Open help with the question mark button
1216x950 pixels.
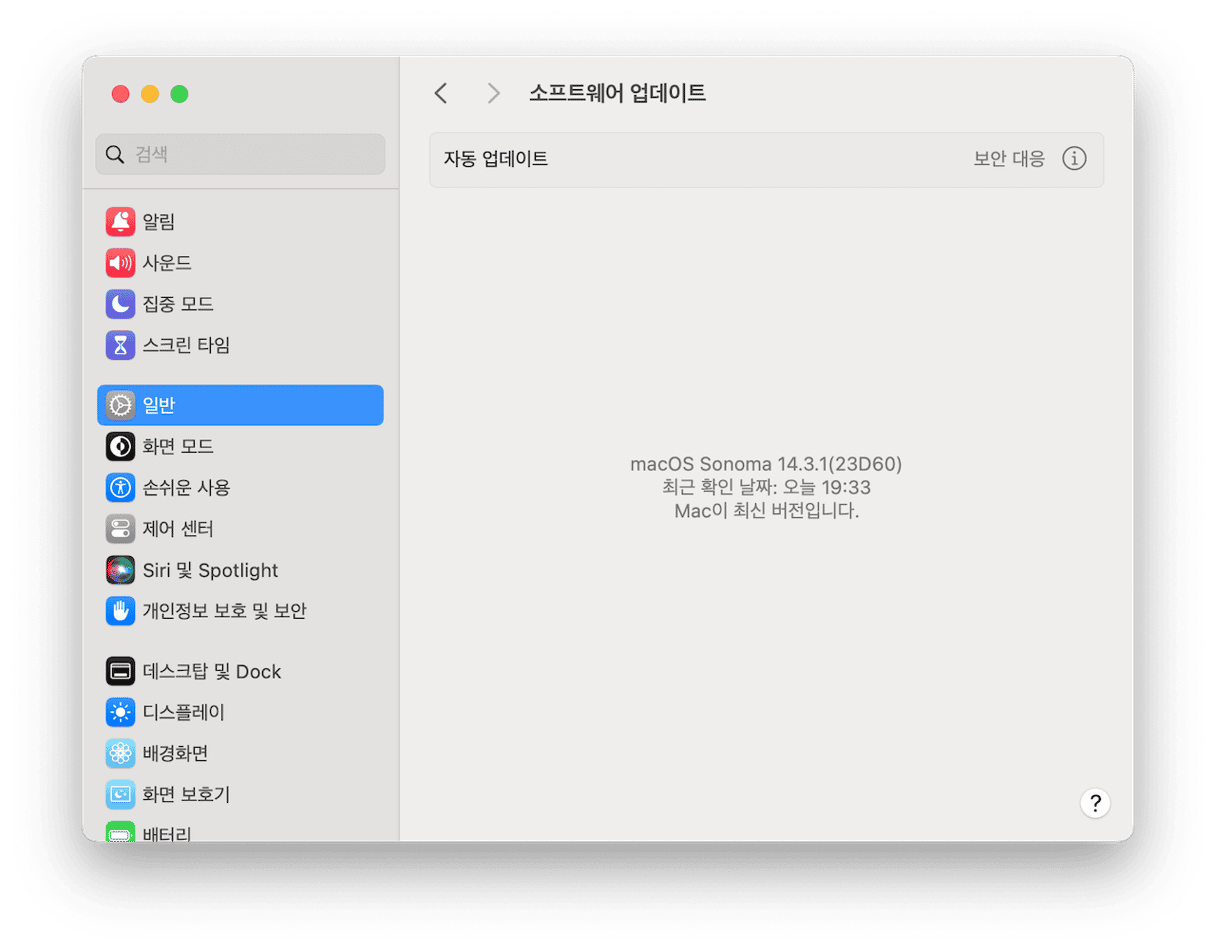[1095, 803]
